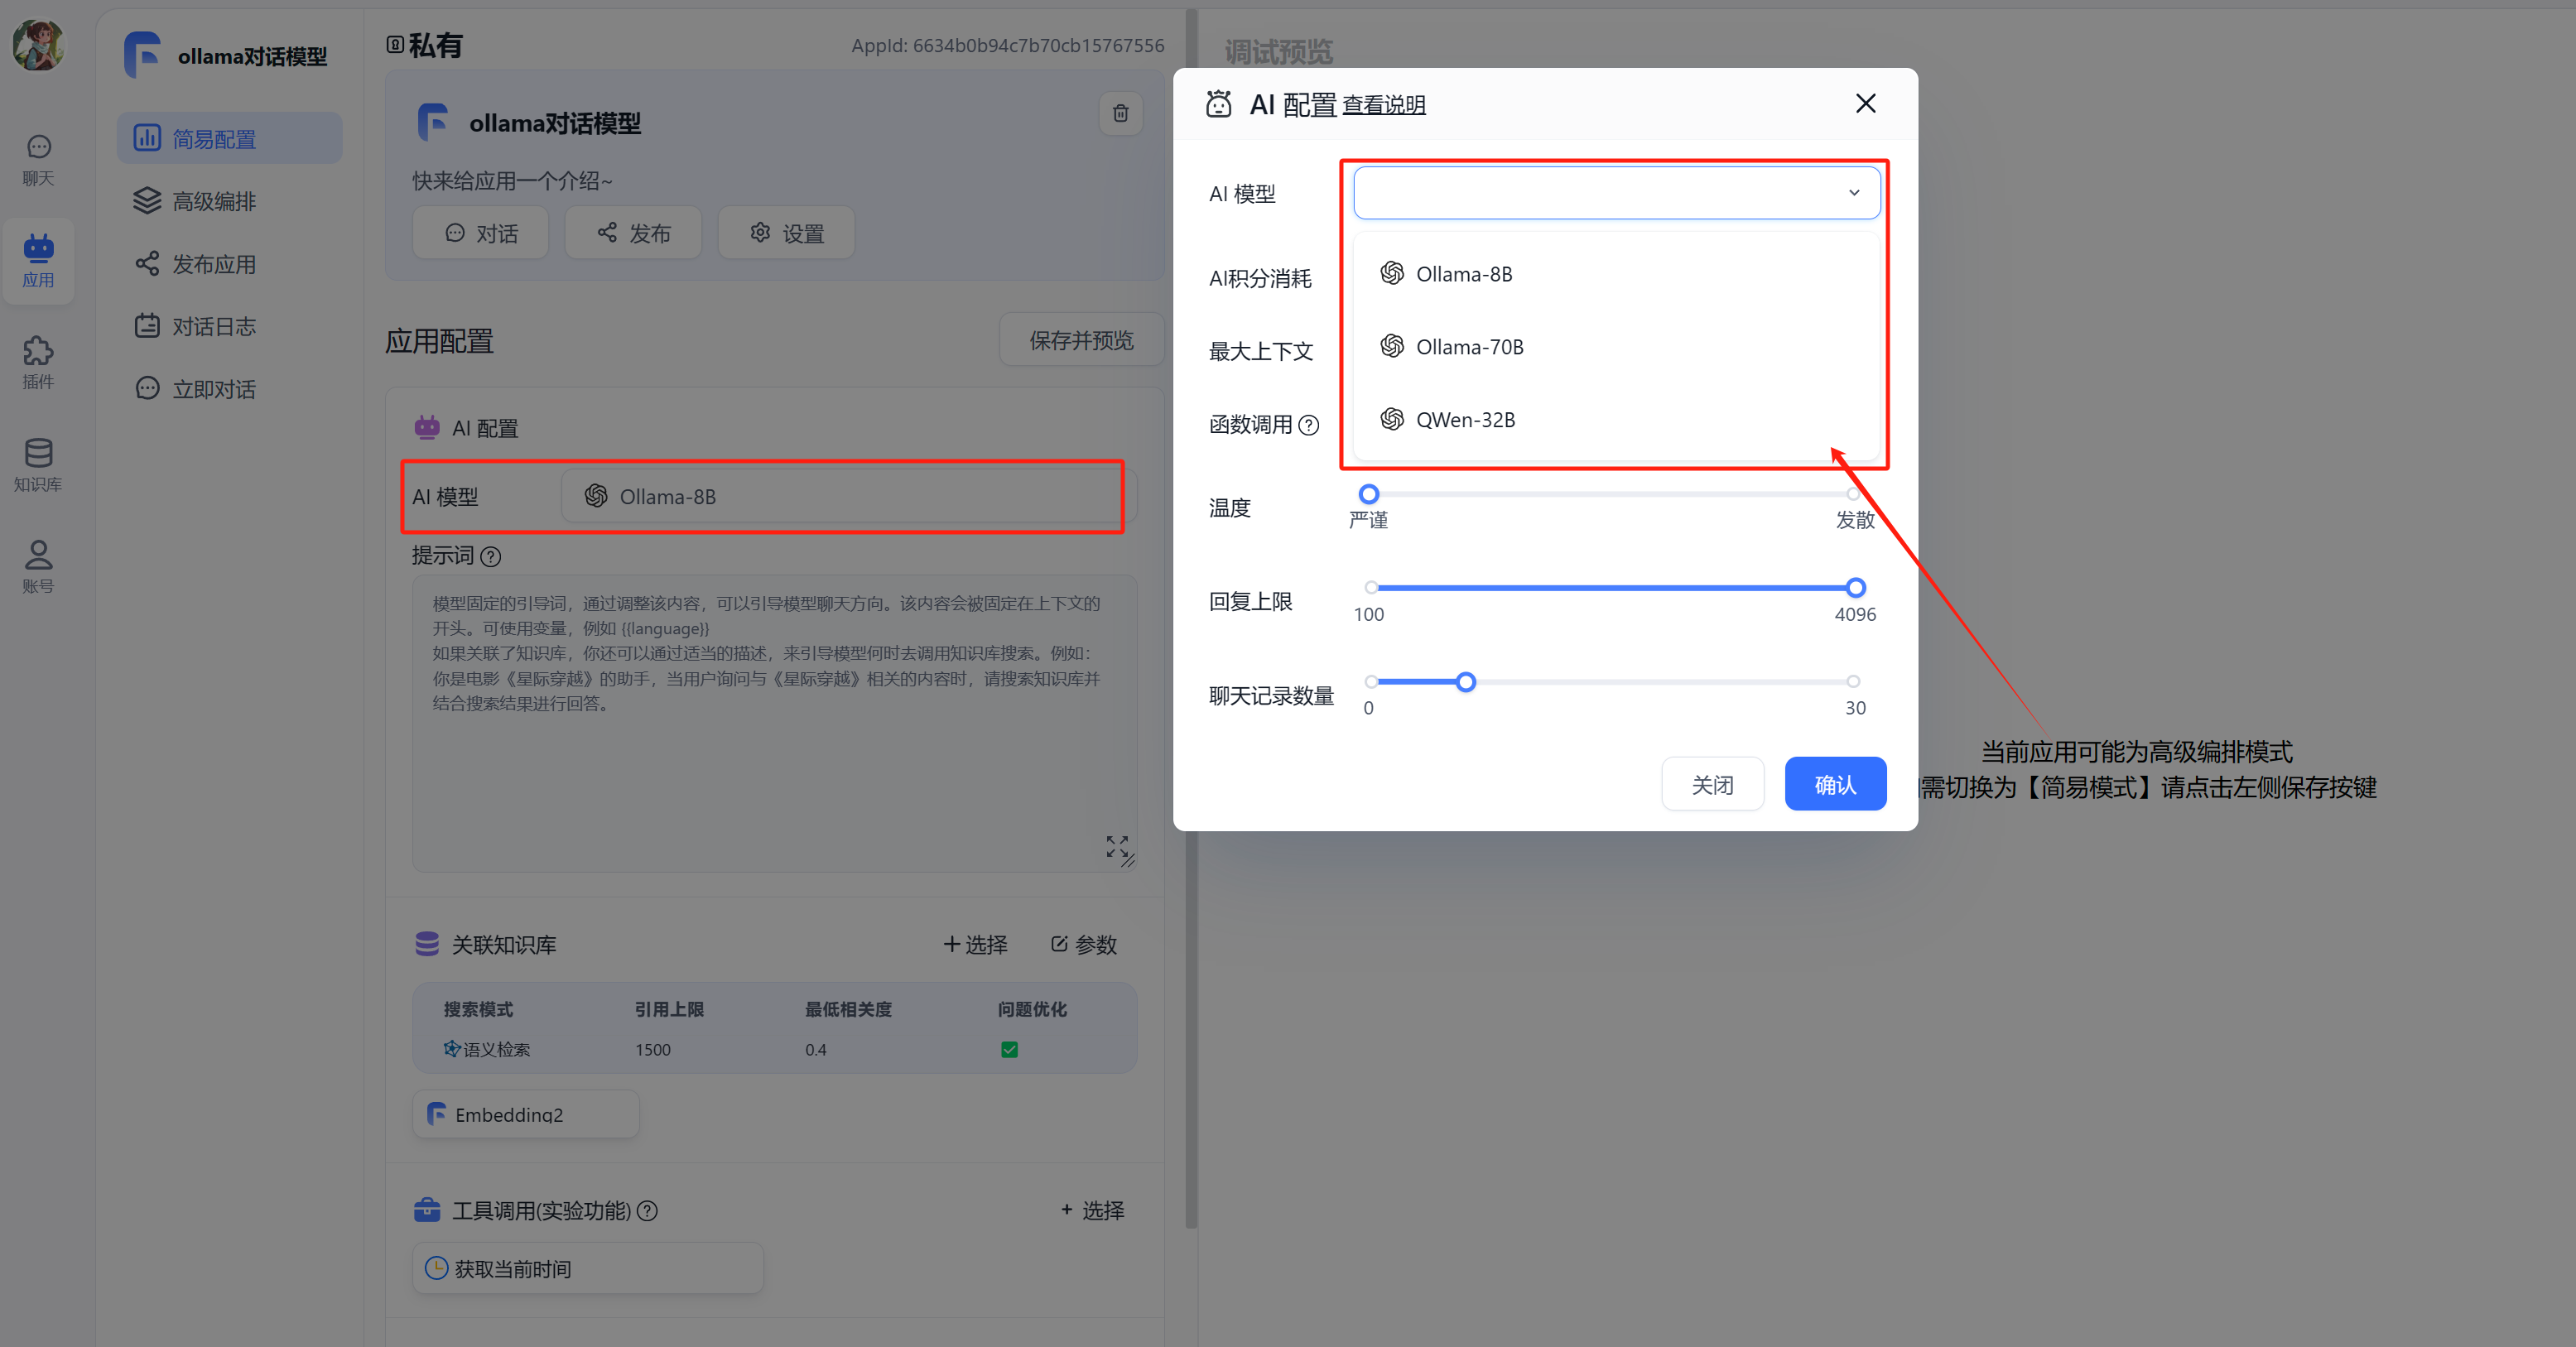2576x1347 pixels.
Task: Open the 插件 plugin sidebar icon
Action: tap(38, 362)
